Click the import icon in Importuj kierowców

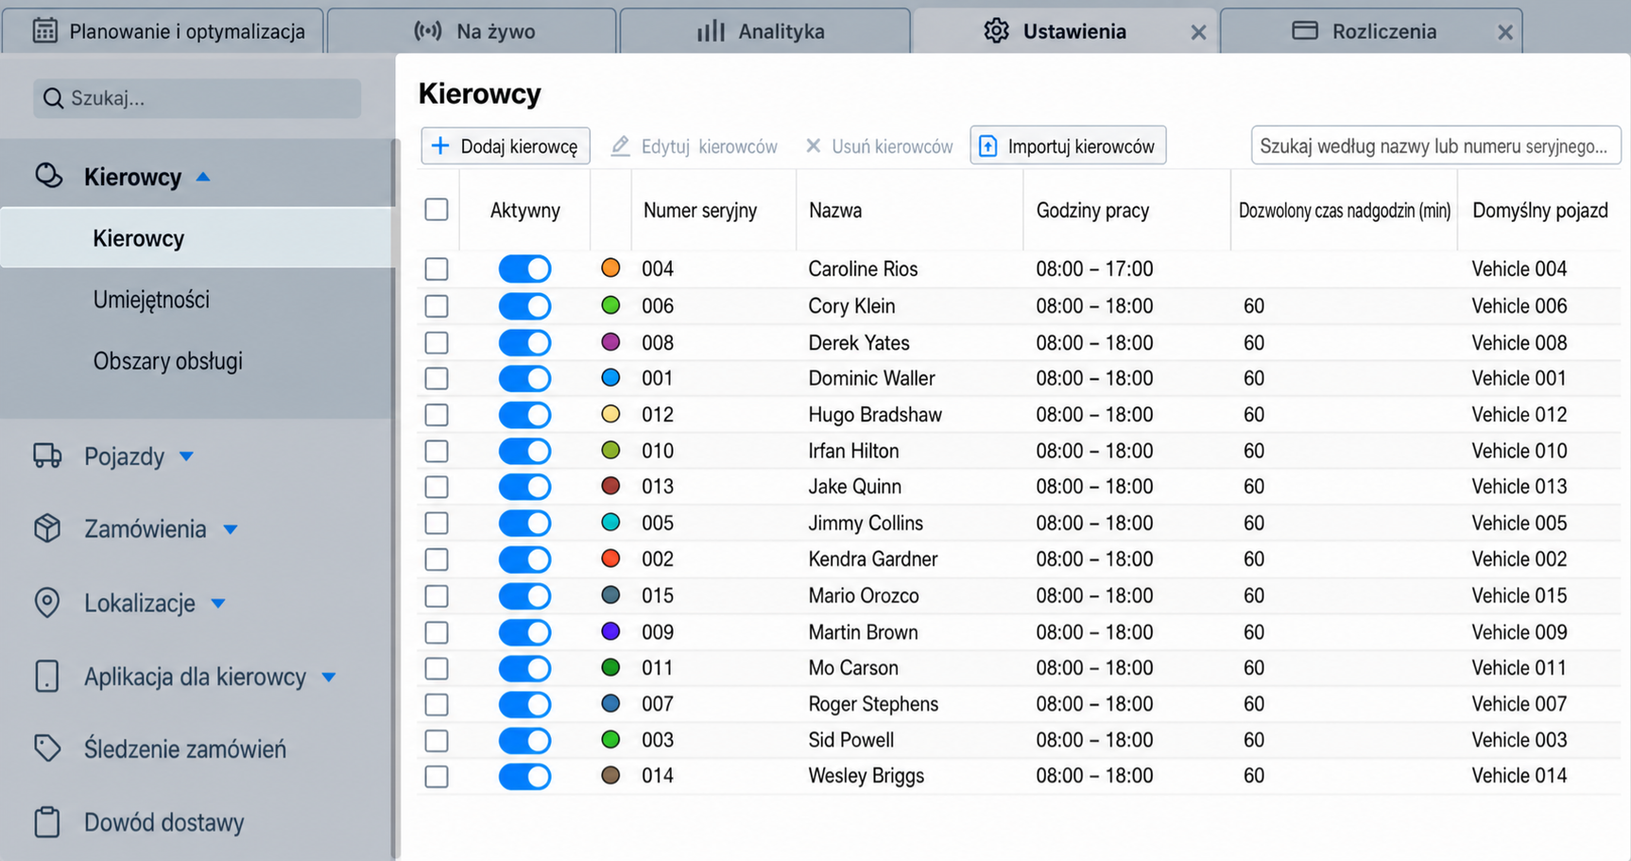(988, 146)
